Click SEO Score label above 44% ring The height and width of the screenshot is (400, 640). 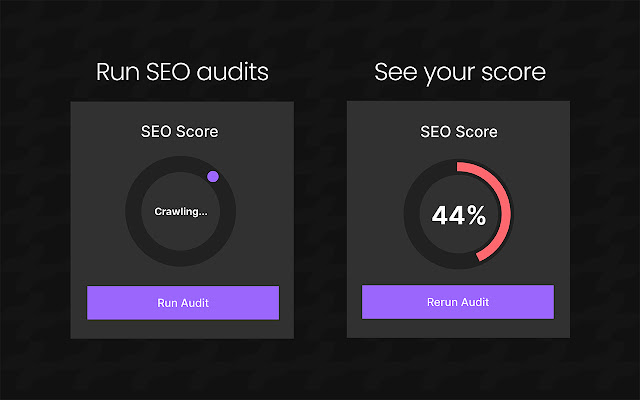pyautogui.click(x=458, y=131)
